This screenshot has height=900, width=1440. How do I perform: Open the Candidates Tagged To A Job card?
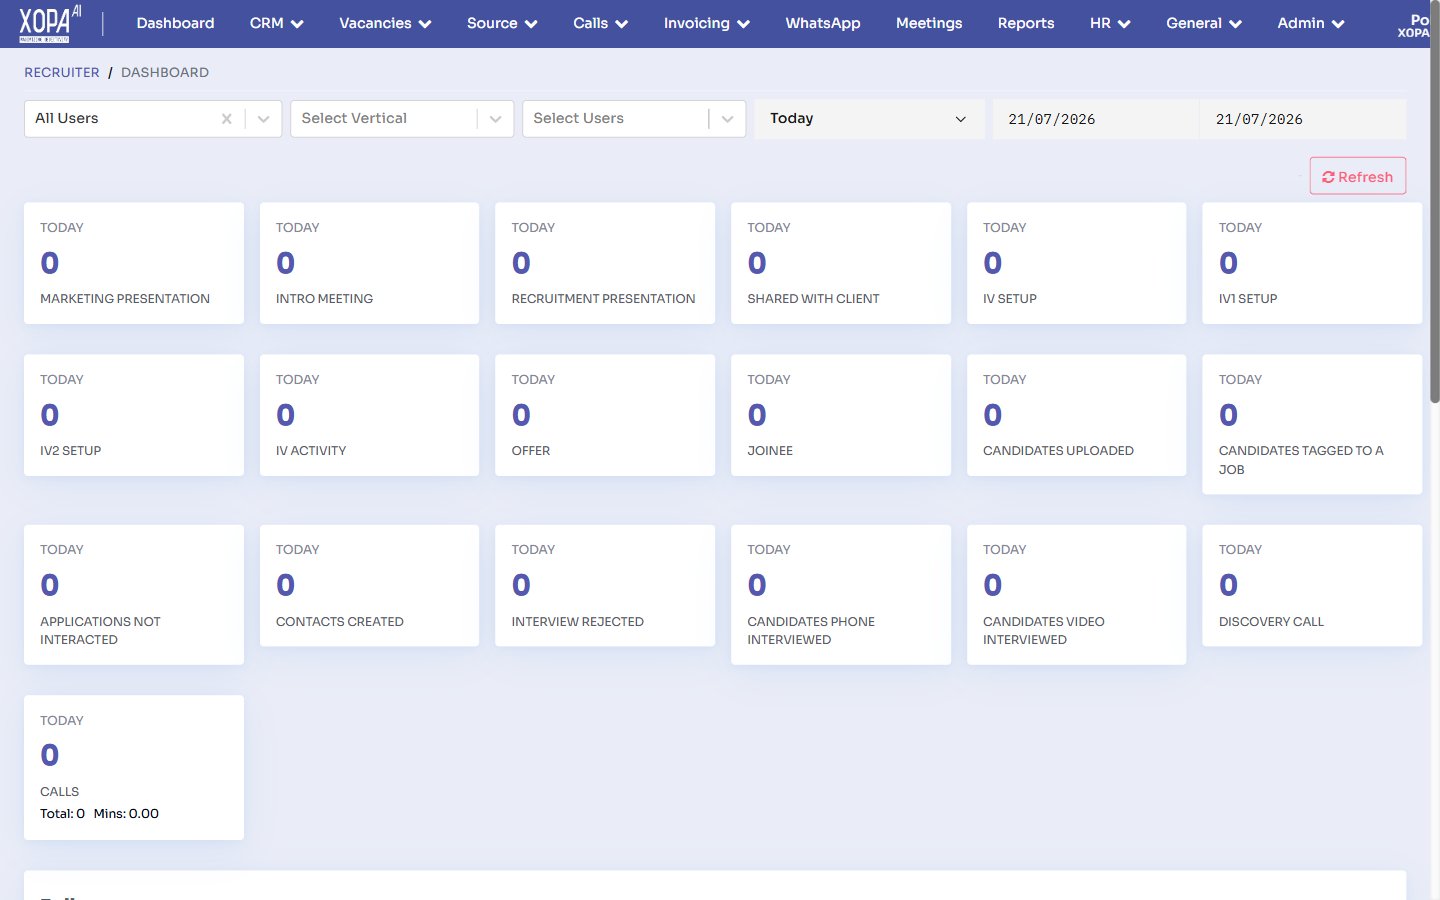tap(1312, 424)
